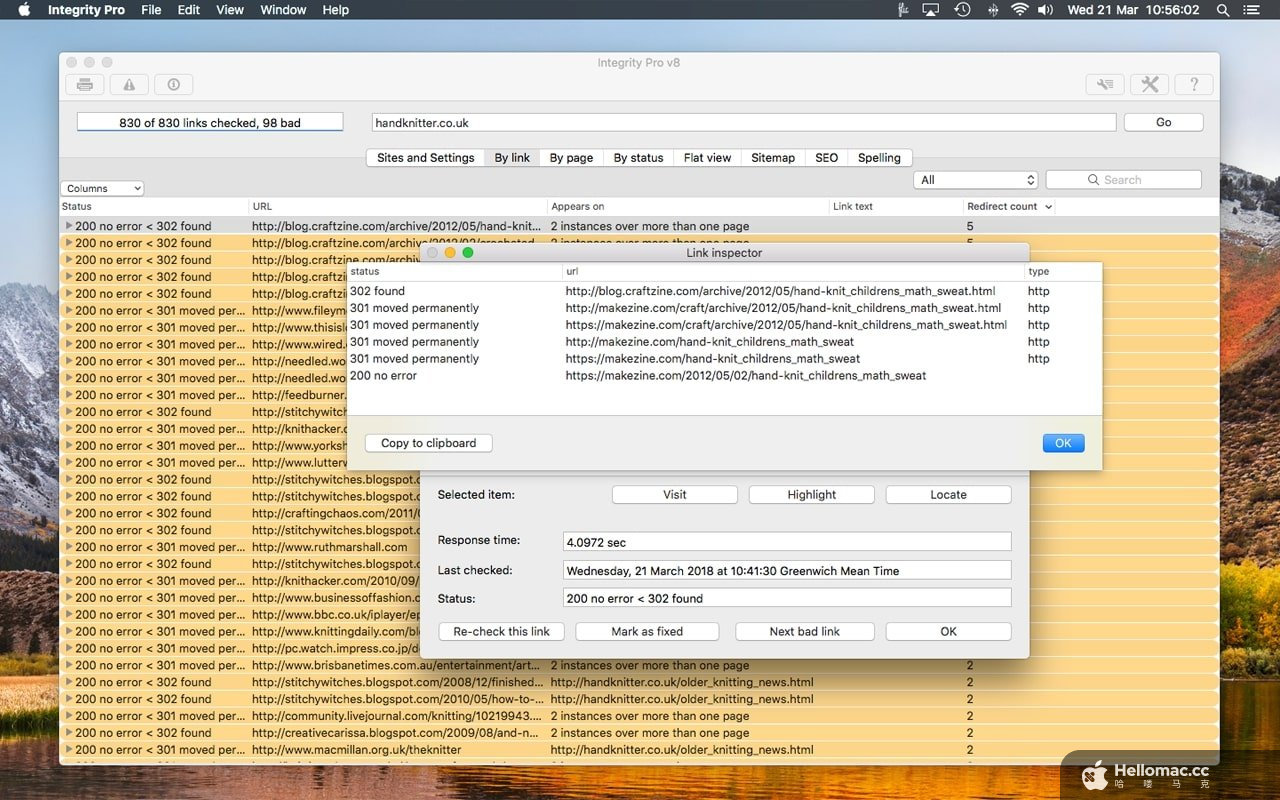Expand the feedburner row triangle

coord(69,395)
